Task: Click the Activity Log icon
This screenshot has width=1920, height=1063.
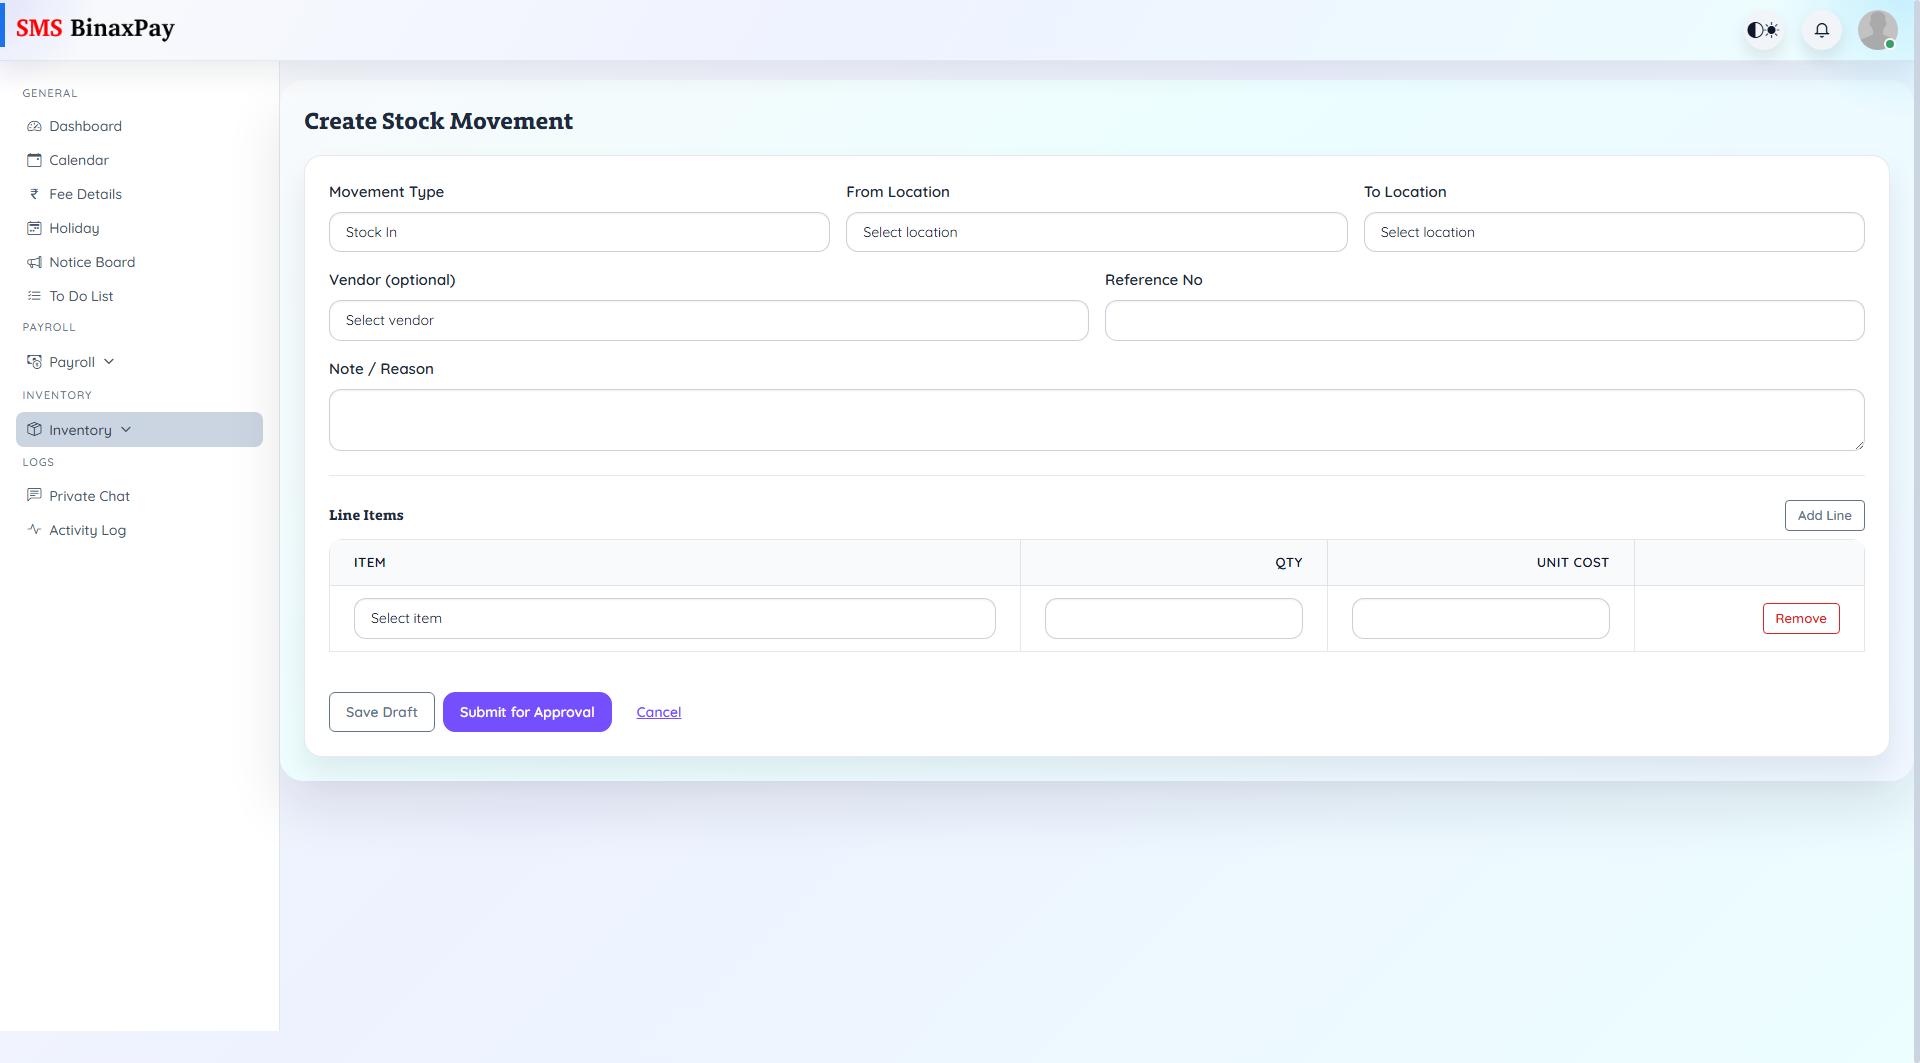Action: point(35,530)
